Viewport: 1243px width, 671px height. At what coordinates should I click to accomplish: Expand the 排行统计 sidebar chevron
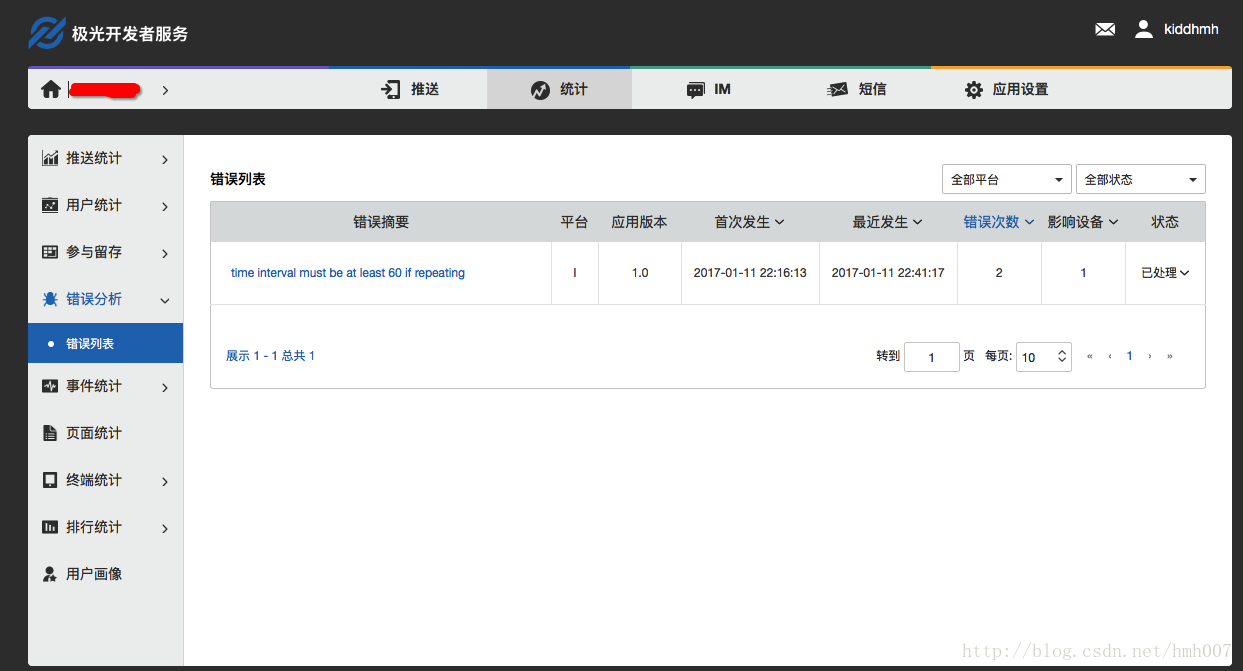(x=165, y=528)
